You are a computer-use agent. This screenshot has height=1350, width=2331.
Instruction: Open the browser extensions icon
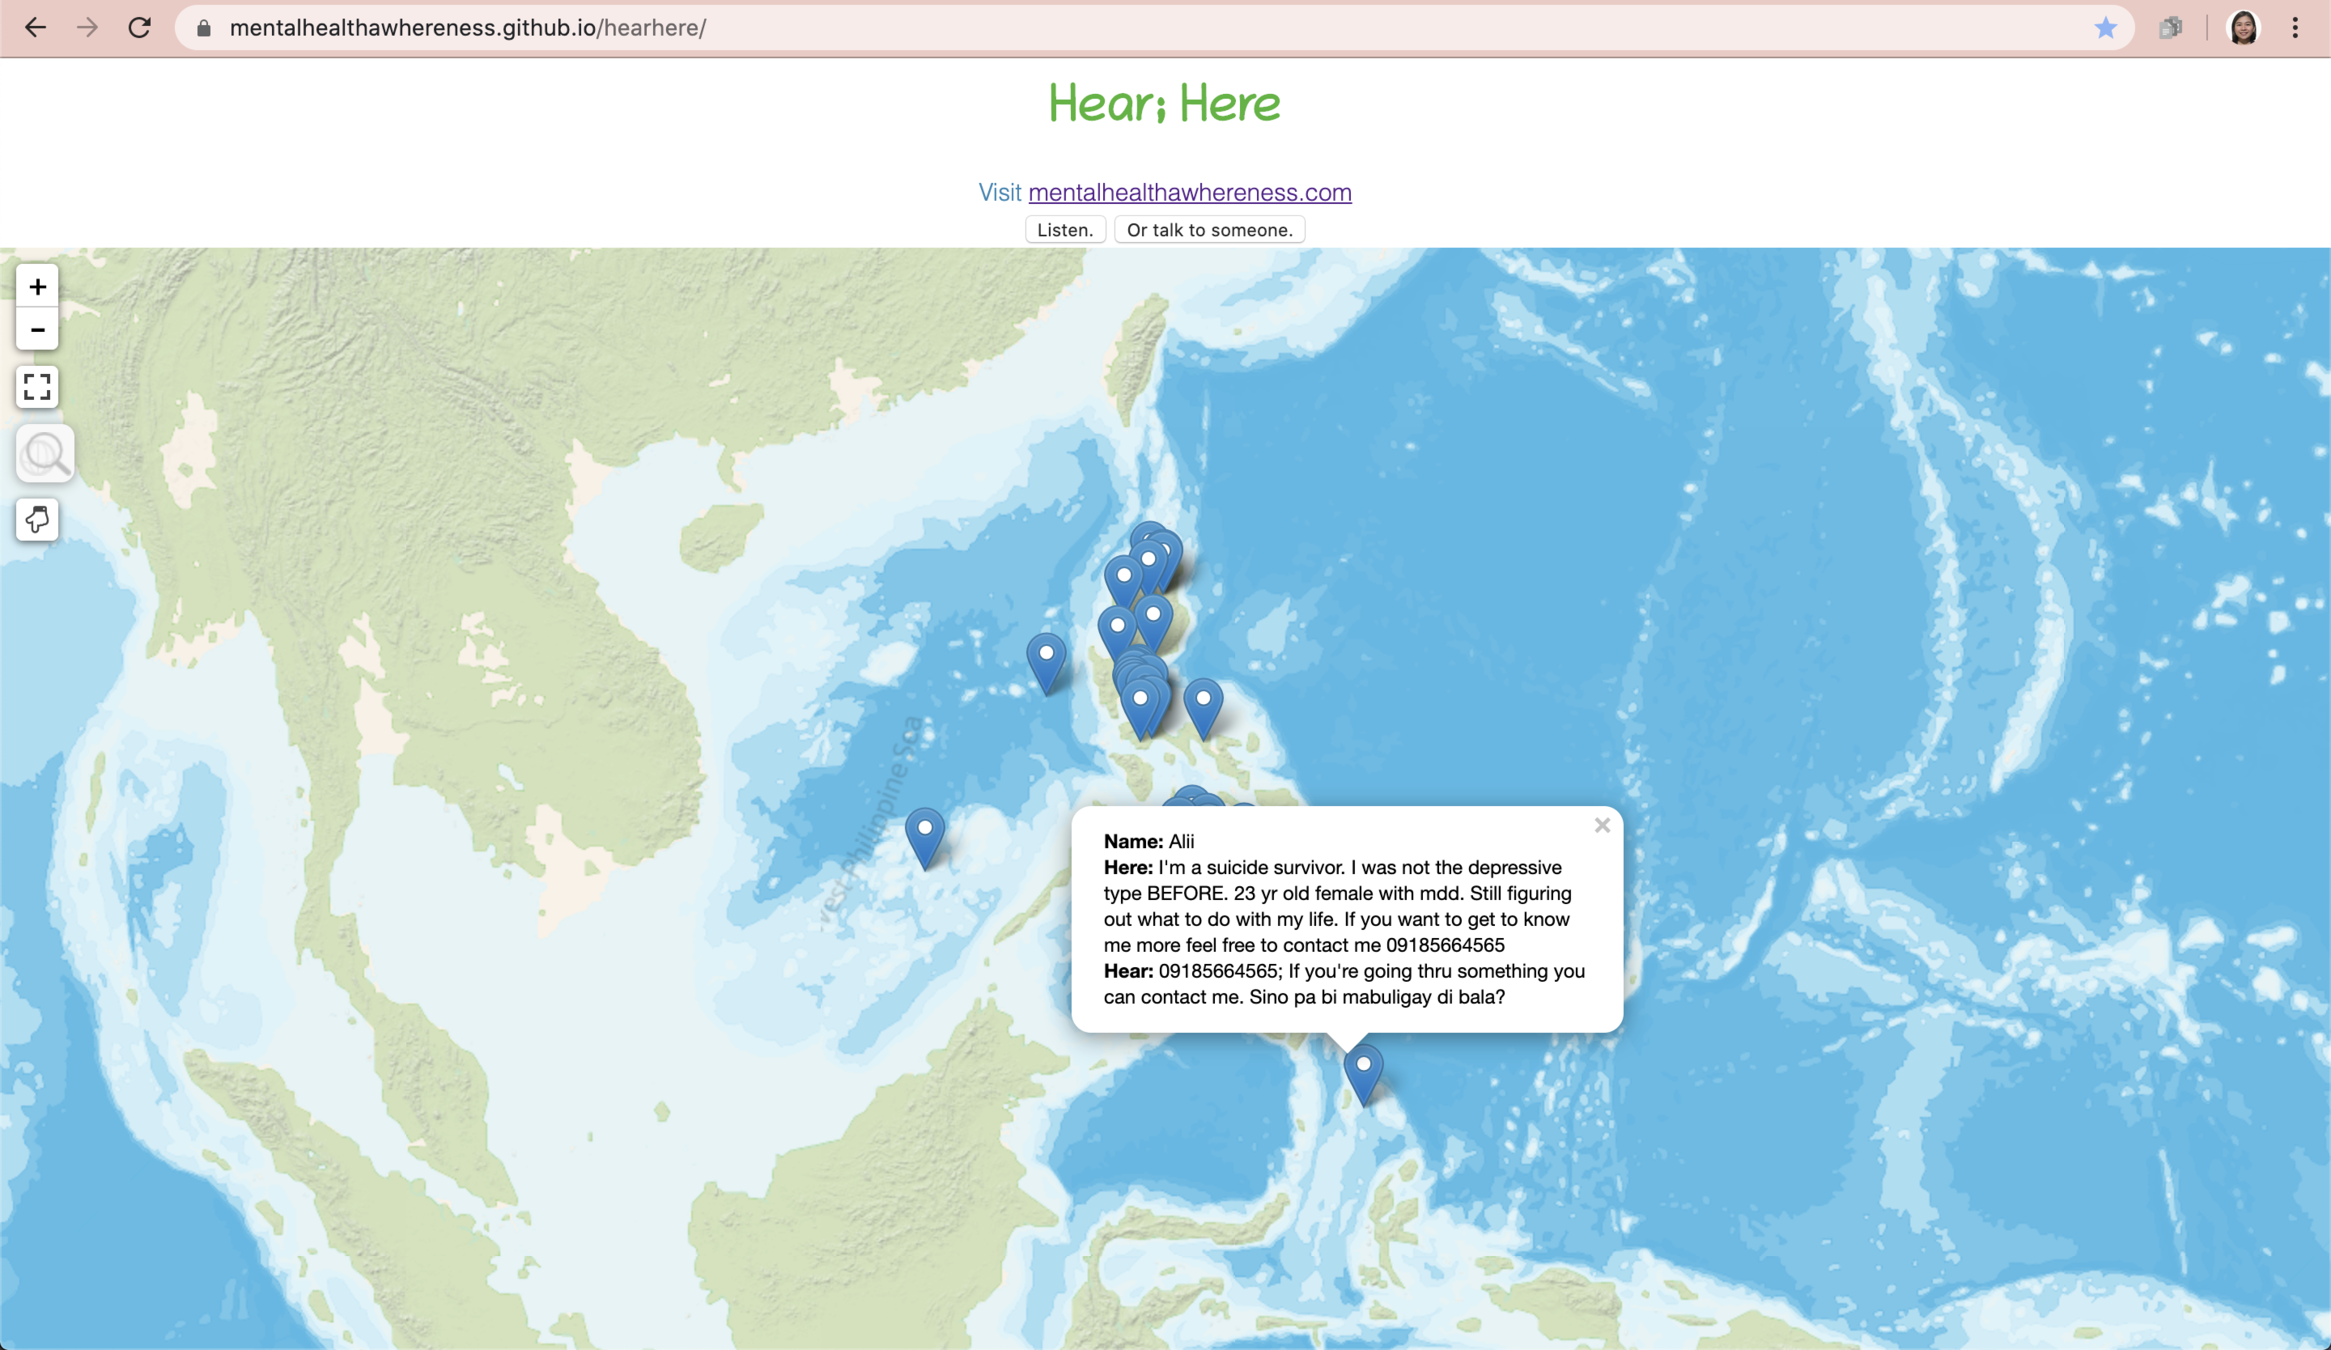point(2170,28)
